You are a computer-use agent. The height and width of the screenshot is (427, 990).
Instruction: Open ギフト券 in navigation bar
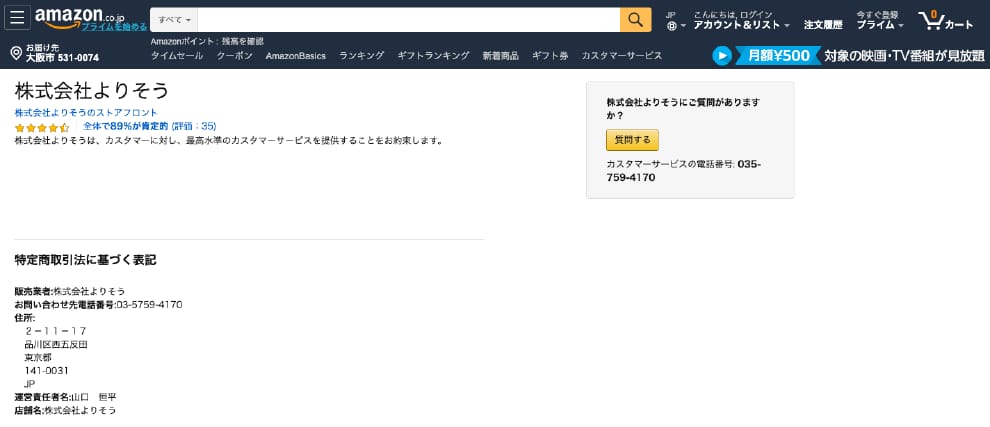(550, 56)
